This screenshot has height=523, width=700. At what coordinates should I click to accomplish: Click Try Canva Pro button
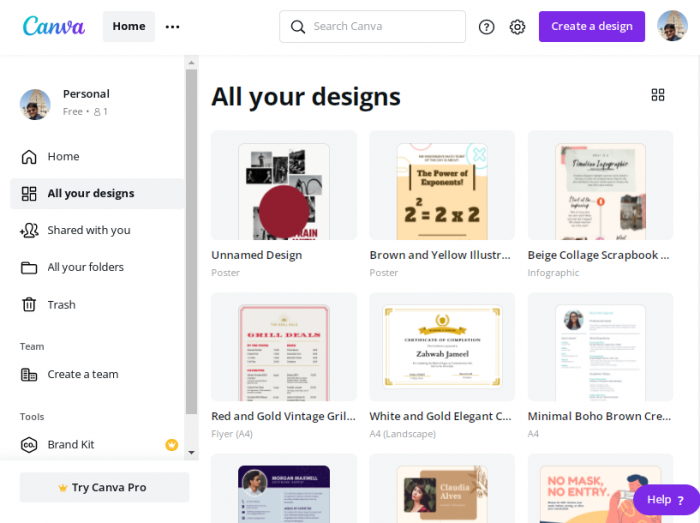click(x=104, y=488)
